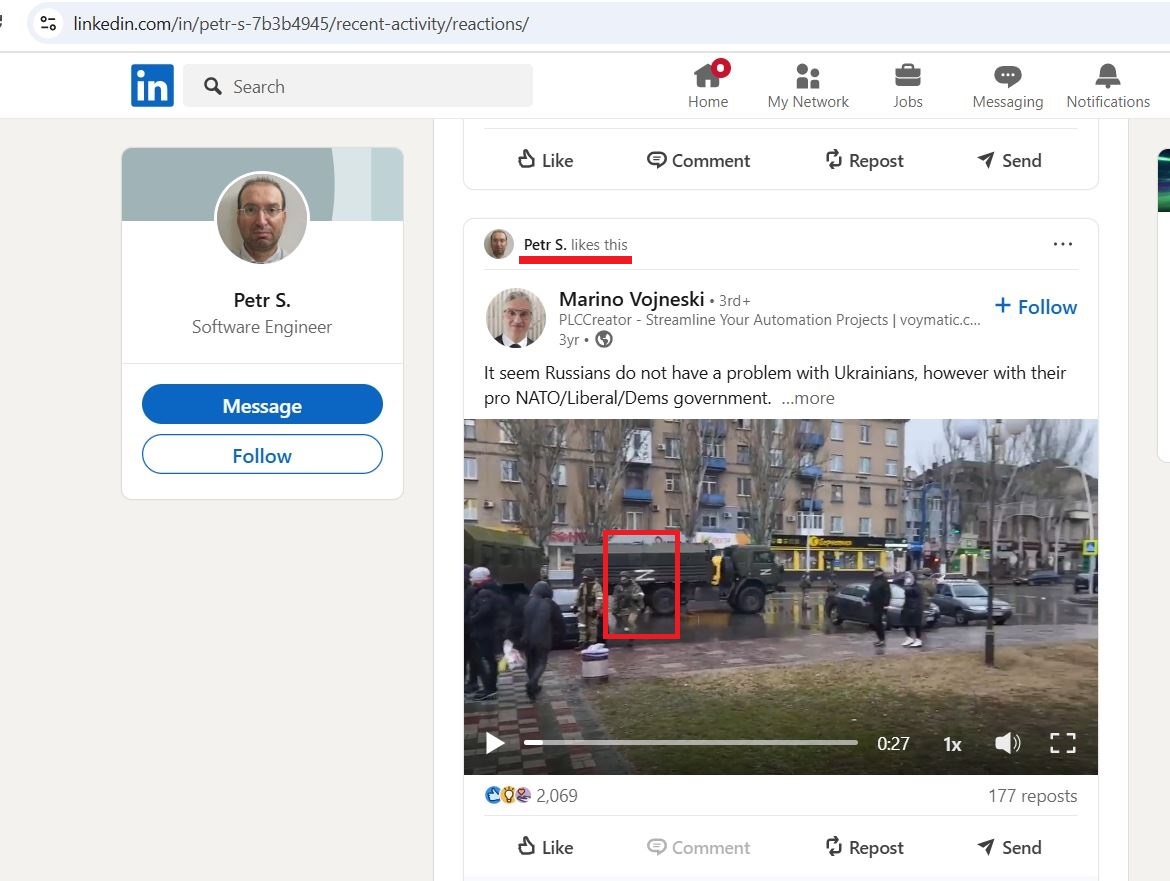Like the previous post at top
Viewport: 1170px width, 881px height.
click(545, 160)
